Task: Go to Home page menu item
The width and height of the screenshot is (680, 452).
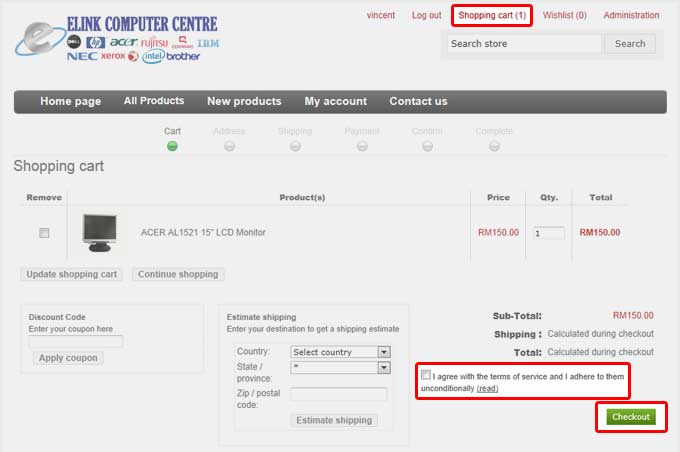Action: [71, 101]
